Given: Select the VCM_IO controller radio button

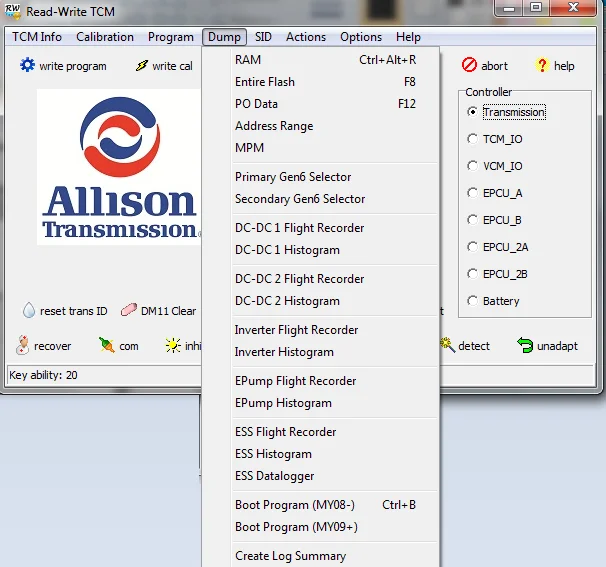Looking at the screenshot, I should pos(472,166).
